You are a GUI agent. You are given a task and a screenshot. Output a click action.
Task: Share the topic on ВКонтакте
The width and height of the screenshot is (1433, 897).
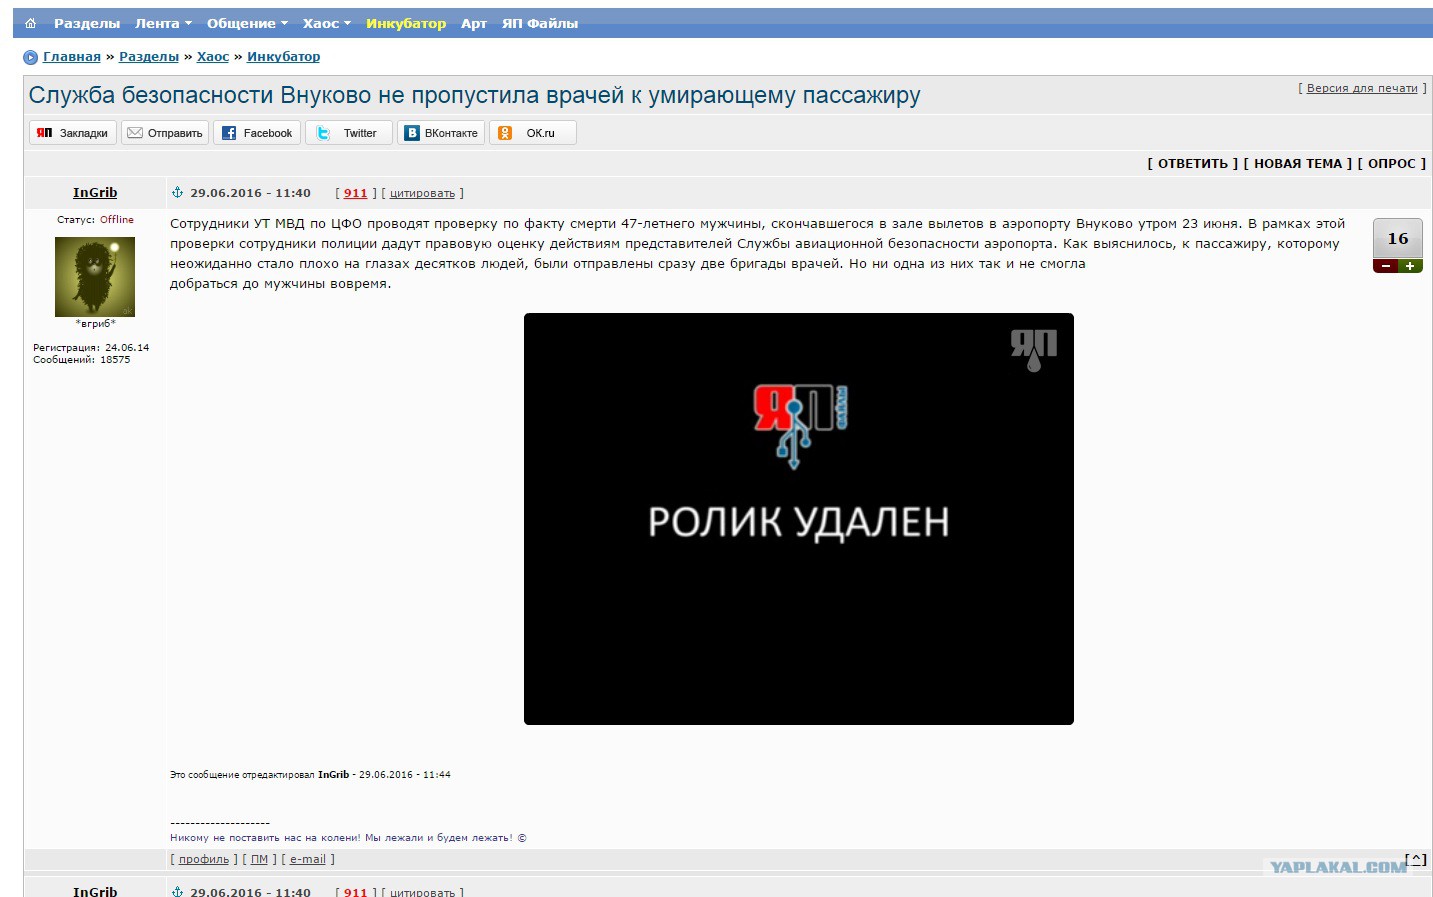(441, 133)
